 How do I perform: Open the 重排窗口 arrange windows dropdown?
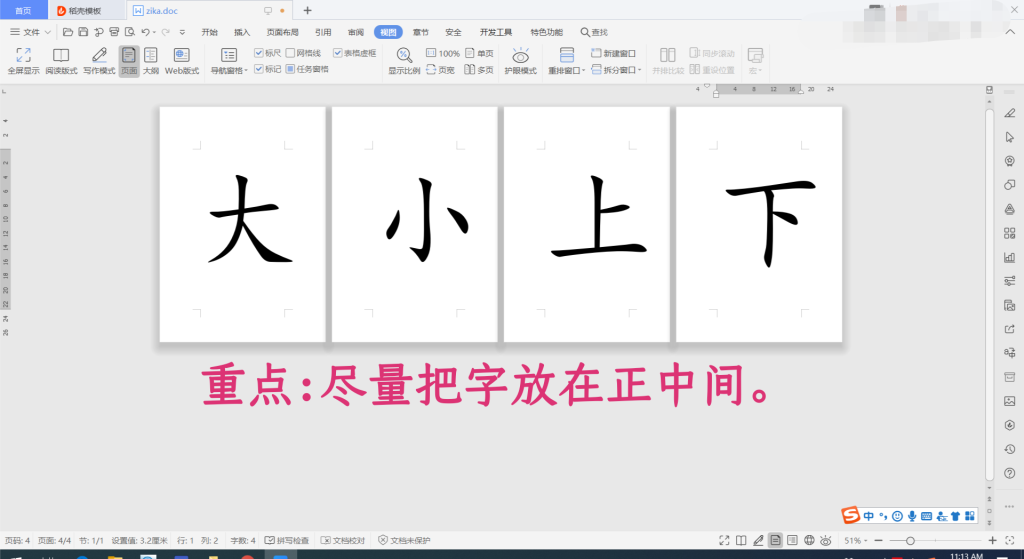tap(566, 71)
